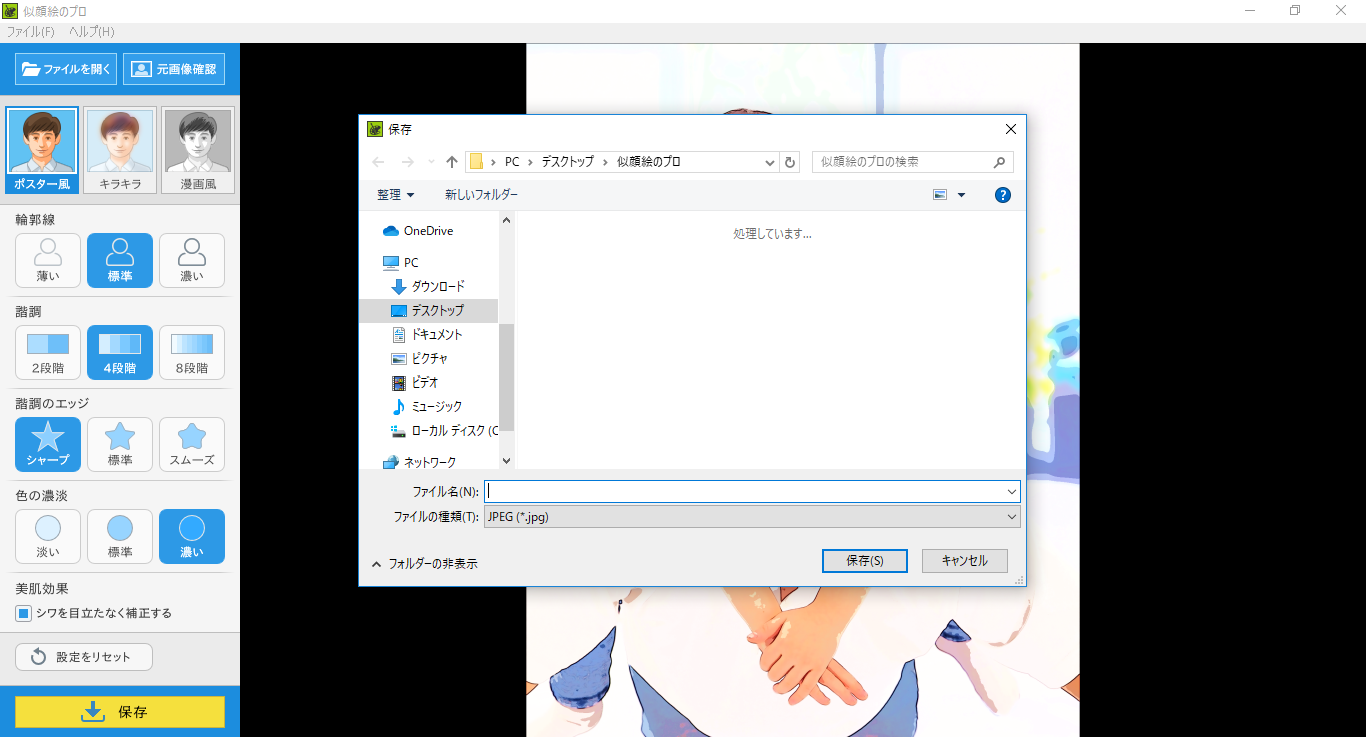The height and width of the screenshot is (737, 1366).
Task: Open a file with ファイルを開く
Action: coord(64,68)
